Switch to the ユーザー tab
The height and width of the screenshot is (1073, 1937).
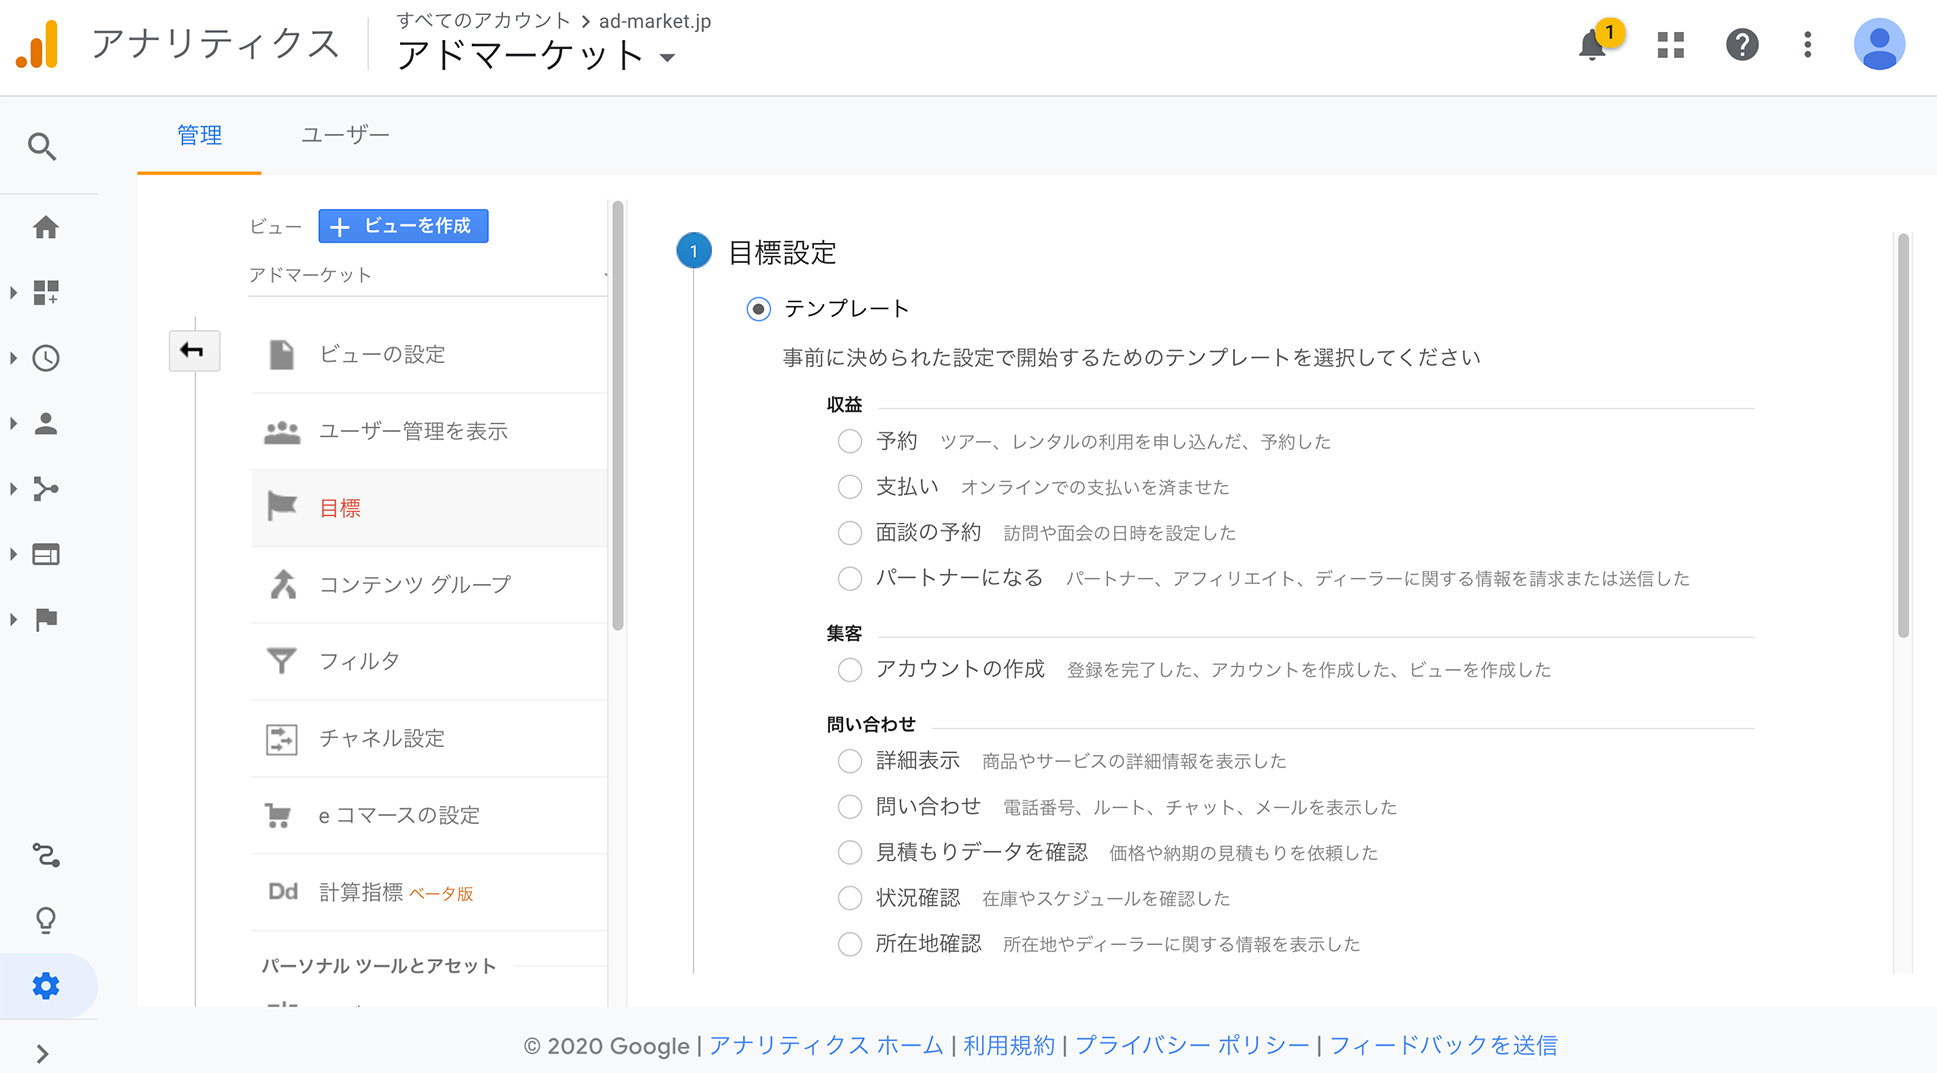tap(345, 135)
